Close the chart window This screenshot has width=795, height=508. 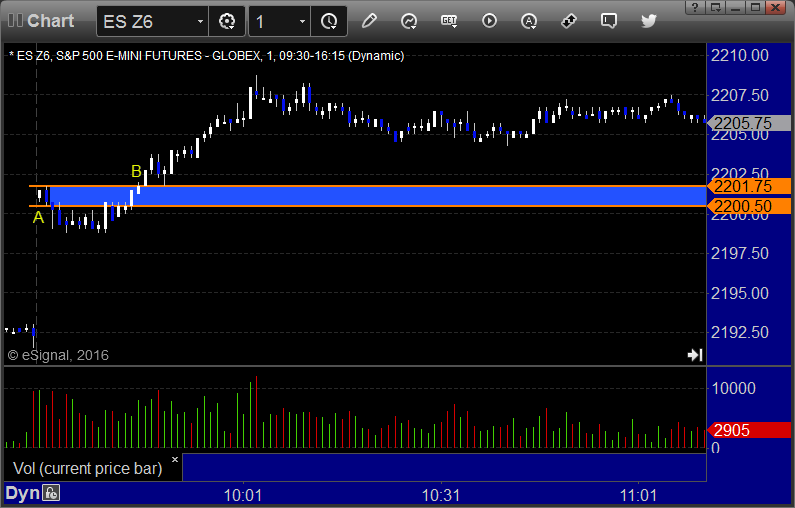coord(776,7)
